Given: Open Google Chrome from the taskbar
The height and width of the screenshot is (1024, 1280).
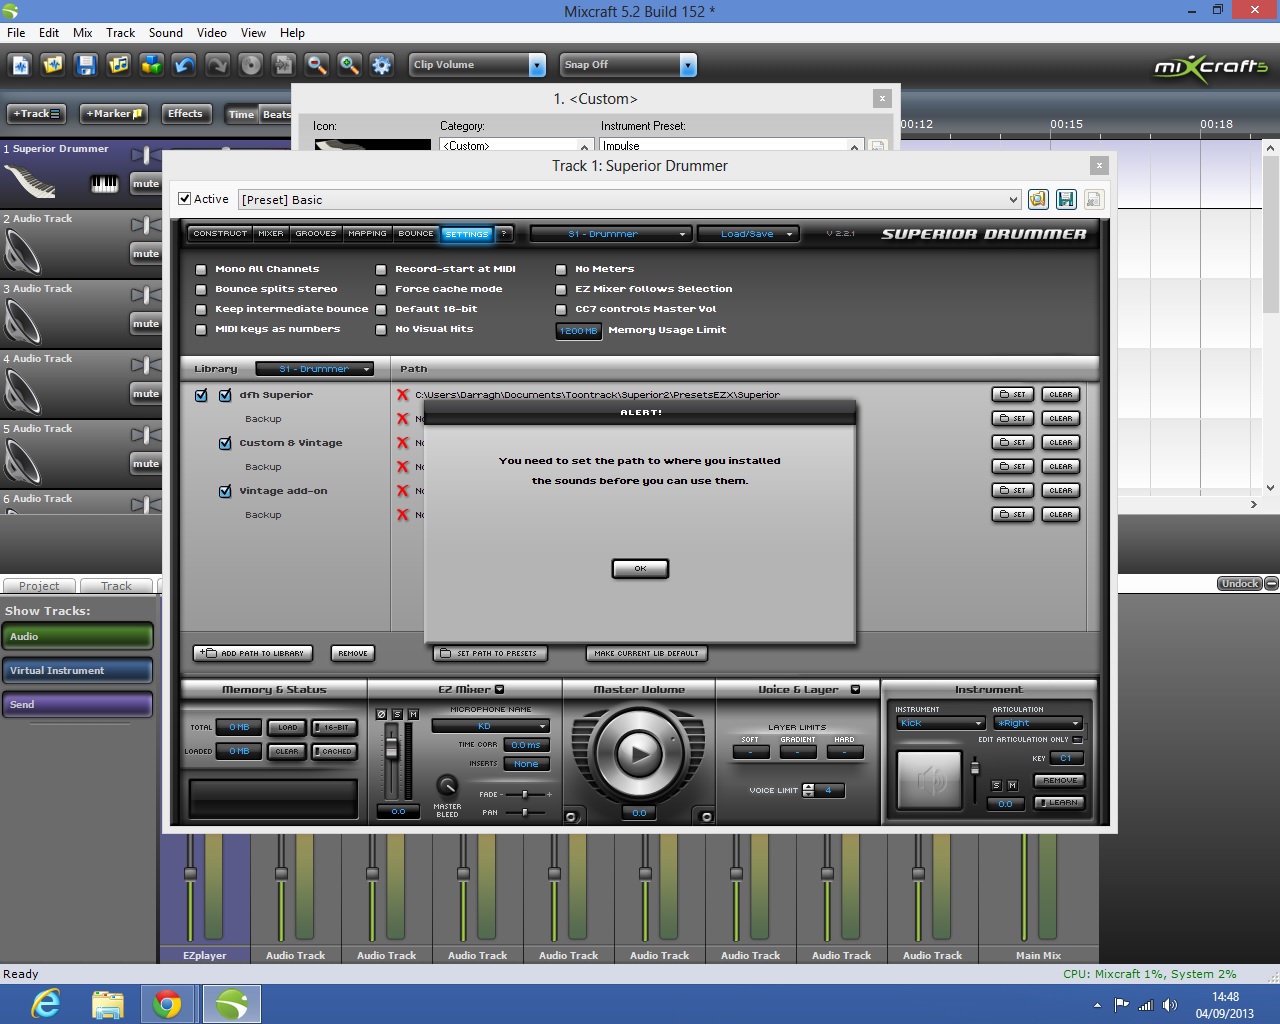Looking at the screenshot, I should pyautogui.click(x=168, y=1004).
